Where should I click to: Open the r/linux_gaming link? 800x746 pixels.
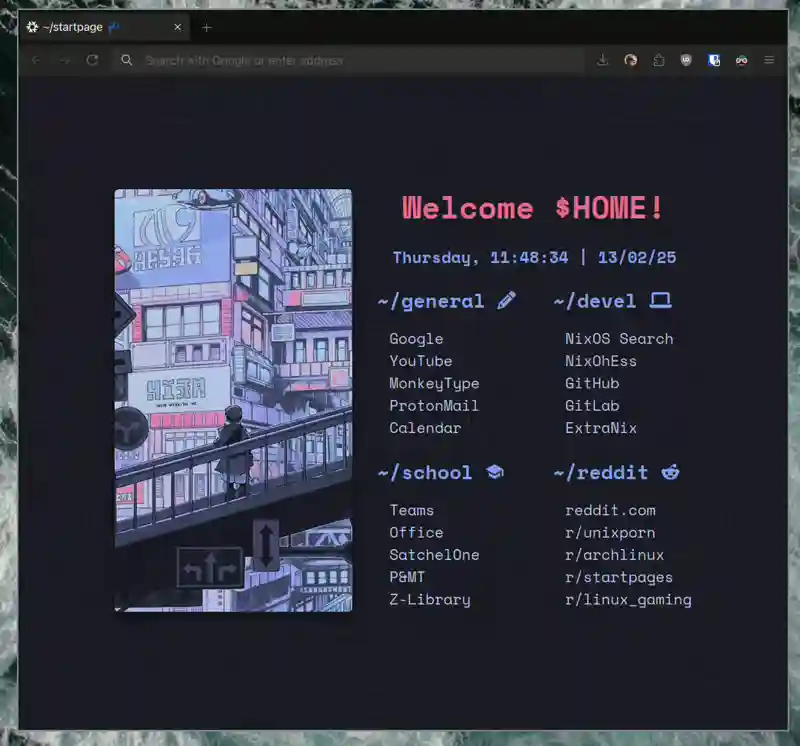628,600
